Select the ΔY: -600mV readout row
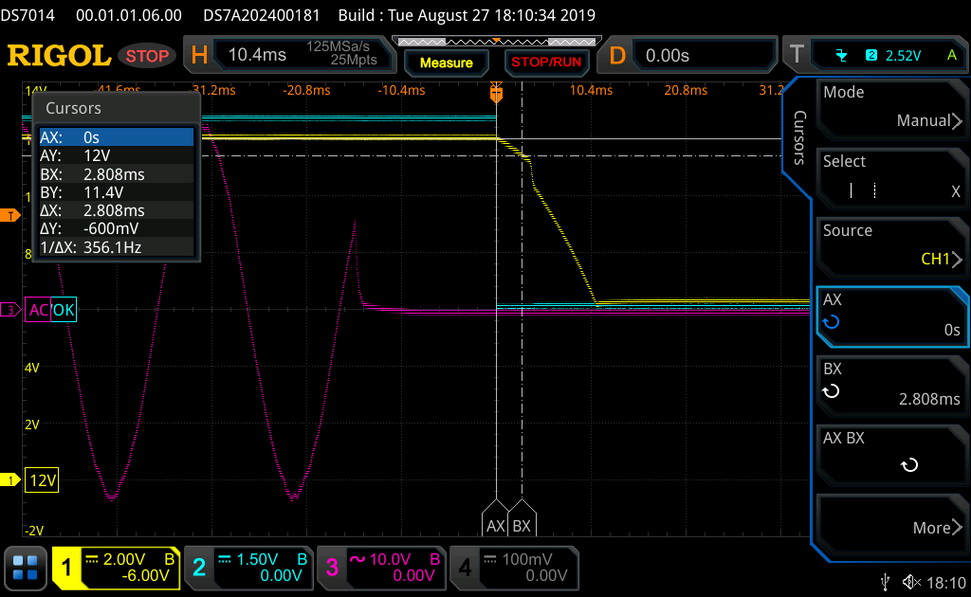The width and height of the screenshot is (971, 597). (116, 229)
